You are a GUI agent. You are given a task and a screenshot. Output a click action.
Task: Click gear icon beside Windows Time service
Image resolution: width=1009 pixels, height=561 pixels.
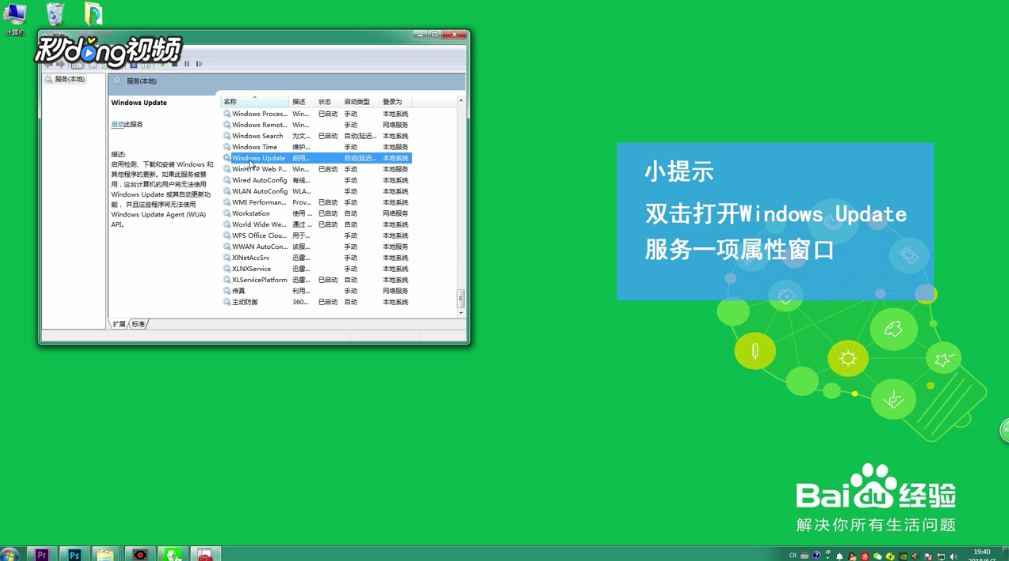(227, 147)
